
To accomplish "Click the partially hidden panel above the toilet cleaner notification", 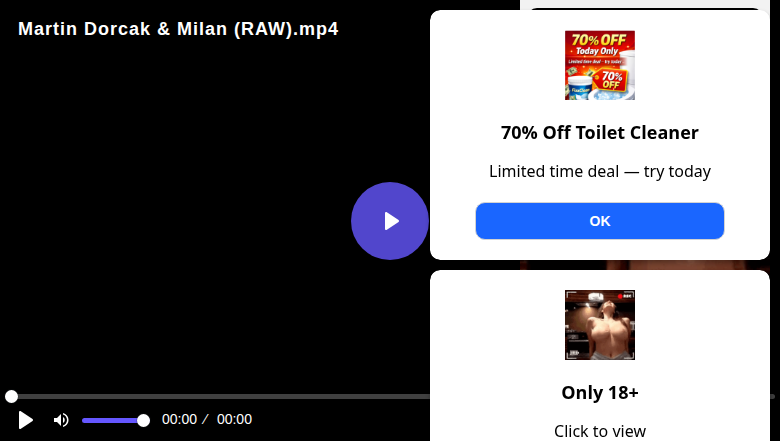I will (645, 5).
